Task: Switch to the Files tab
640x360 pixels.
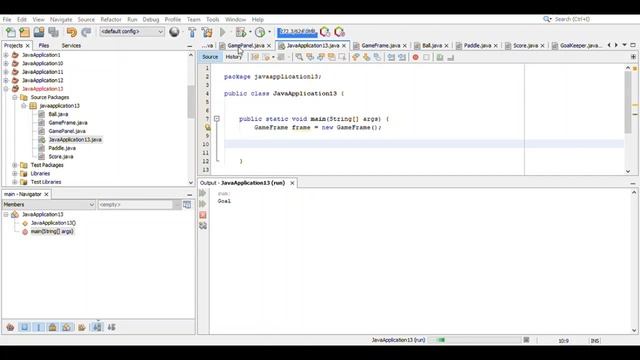Action: point(44,46)
